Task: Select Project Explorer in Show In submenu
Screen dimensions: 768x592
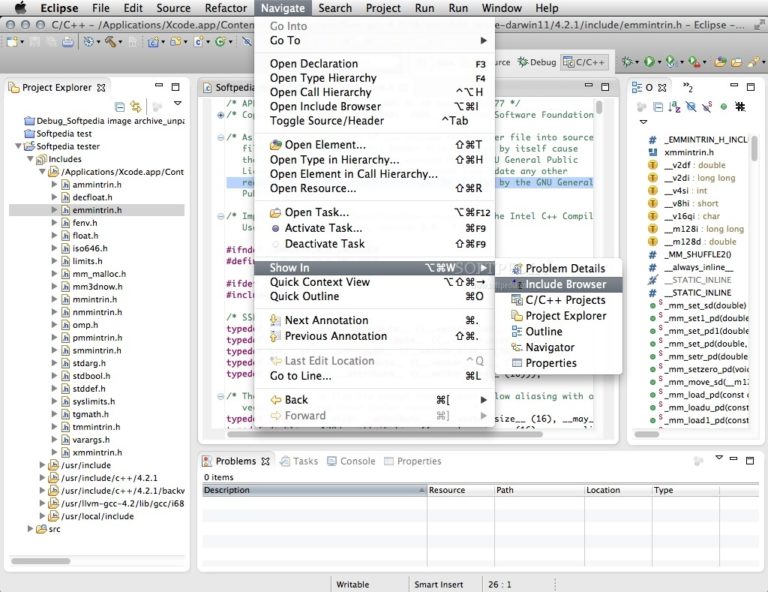Action: point(559,316)
